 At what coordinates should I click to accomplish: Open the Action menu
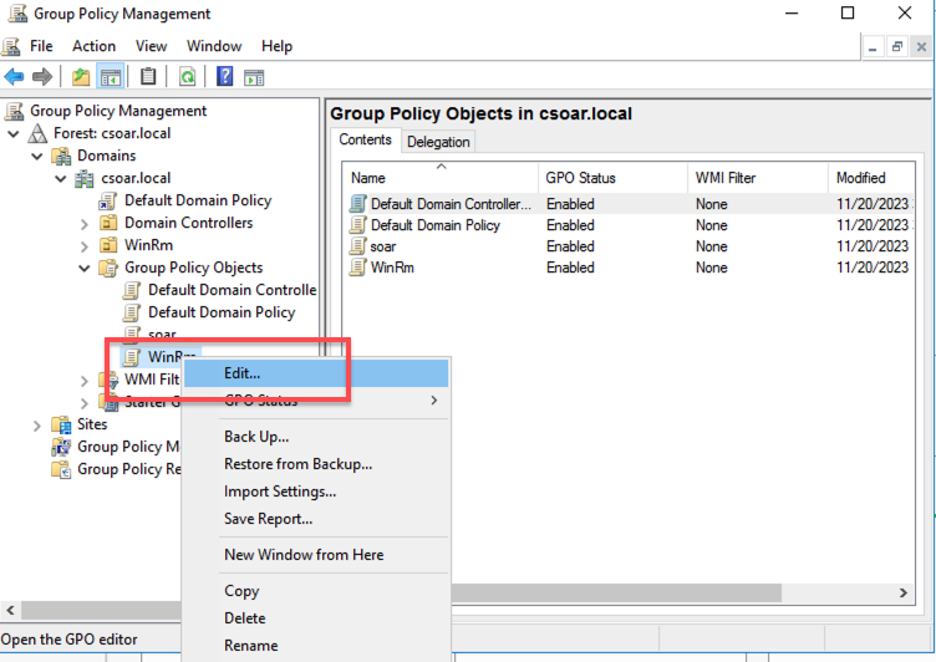93,46
